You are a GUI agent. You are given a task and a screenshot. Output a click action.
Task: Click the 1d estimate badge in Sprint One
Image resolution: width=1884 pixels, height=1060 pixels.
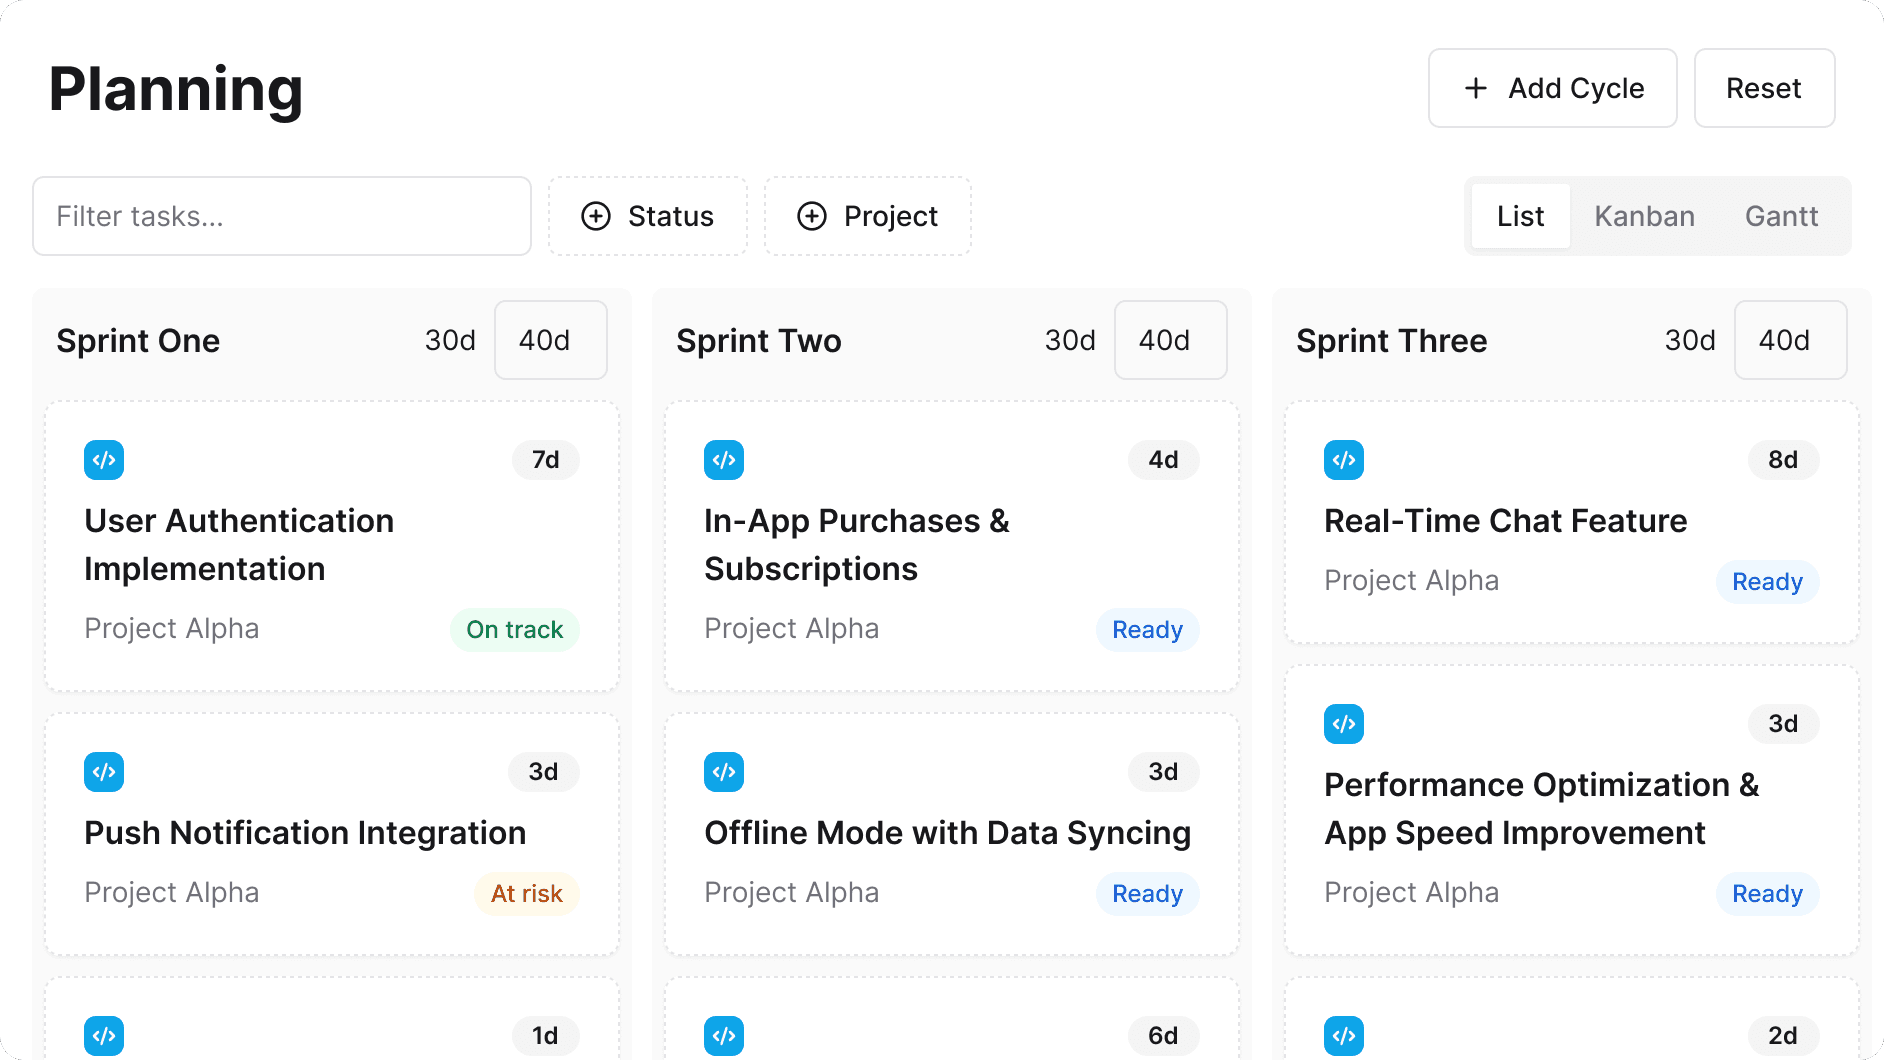pos(546,1036)
